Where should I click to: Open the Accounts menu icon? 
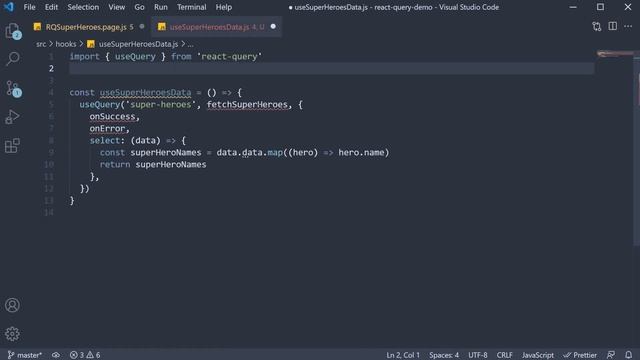click(12, 305)
